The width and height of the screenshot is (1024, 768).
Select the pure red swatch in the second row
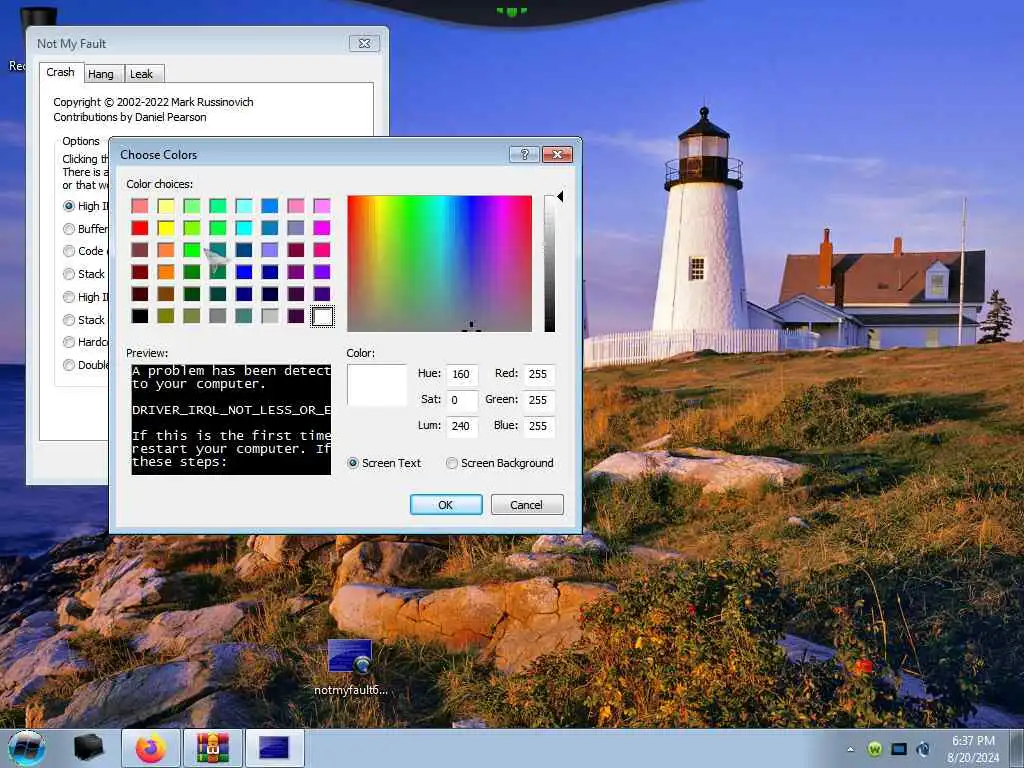tap(140, 228)
